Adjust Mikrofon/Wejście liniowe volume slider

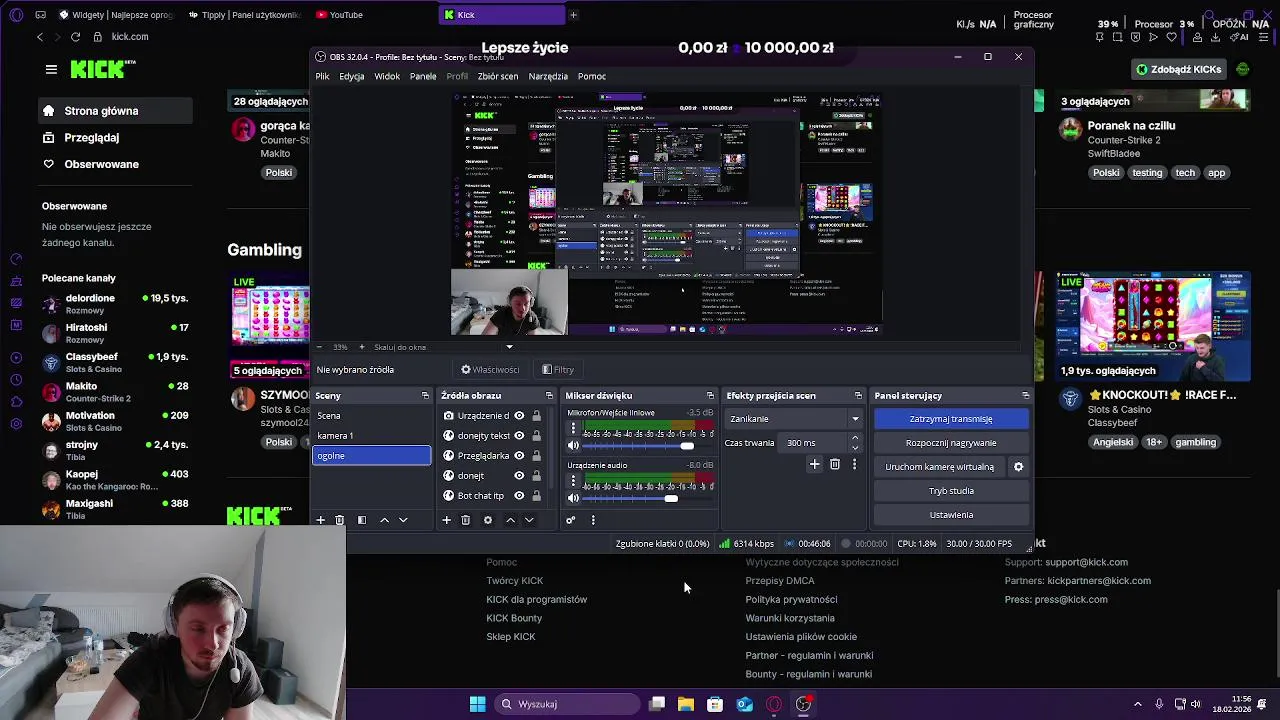[687, 446]
